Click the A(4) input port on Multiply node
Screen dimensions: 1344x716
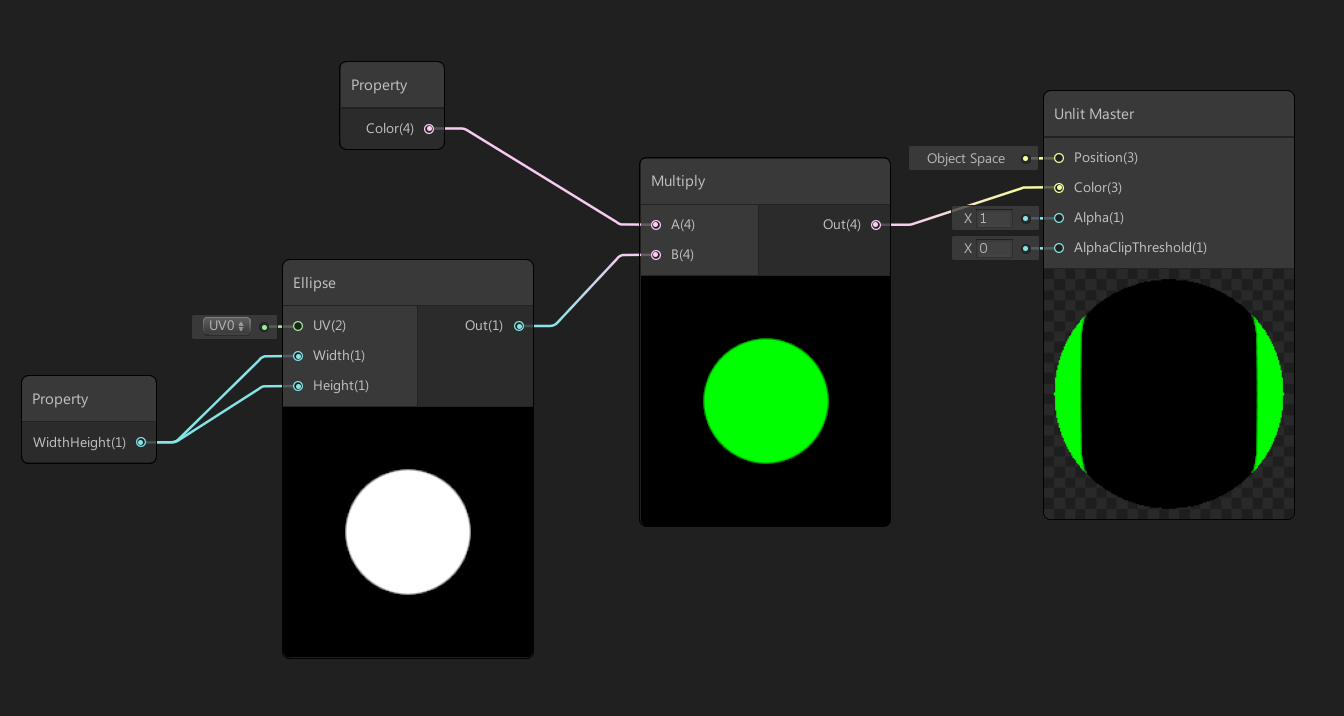point(655,224)
